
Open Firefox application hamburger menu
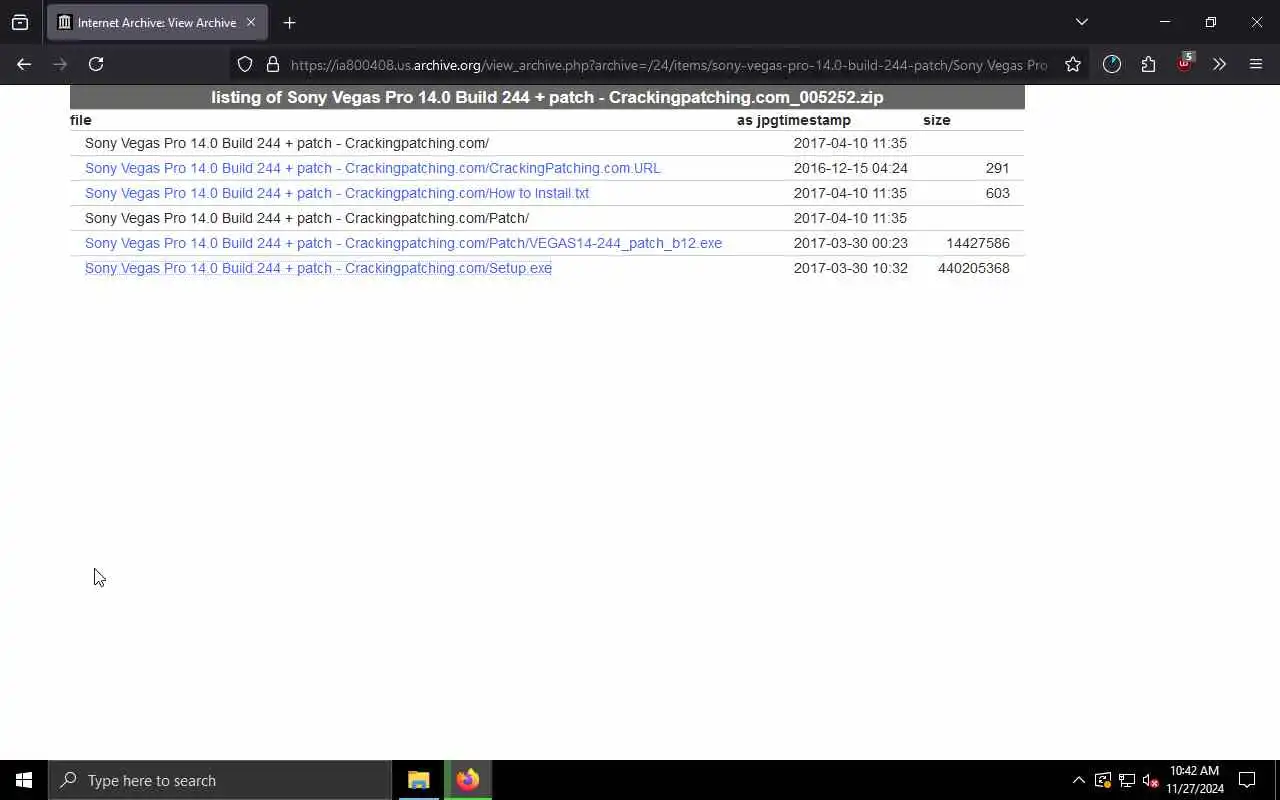coord(1256,64)
